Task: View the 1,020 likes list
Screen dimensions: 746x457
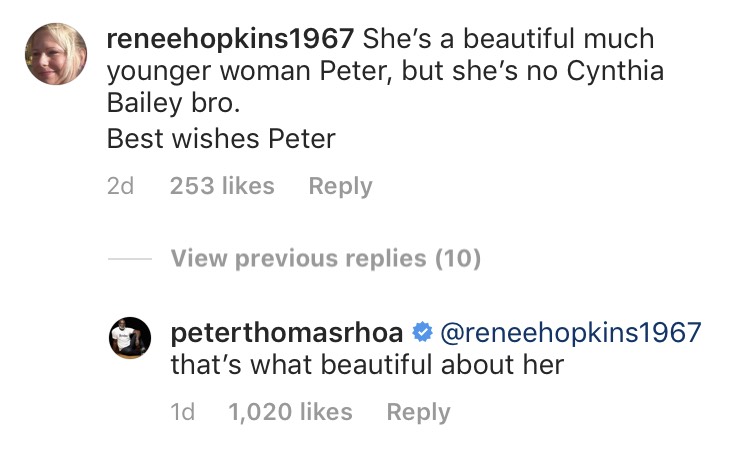Action: pos(290,412)
